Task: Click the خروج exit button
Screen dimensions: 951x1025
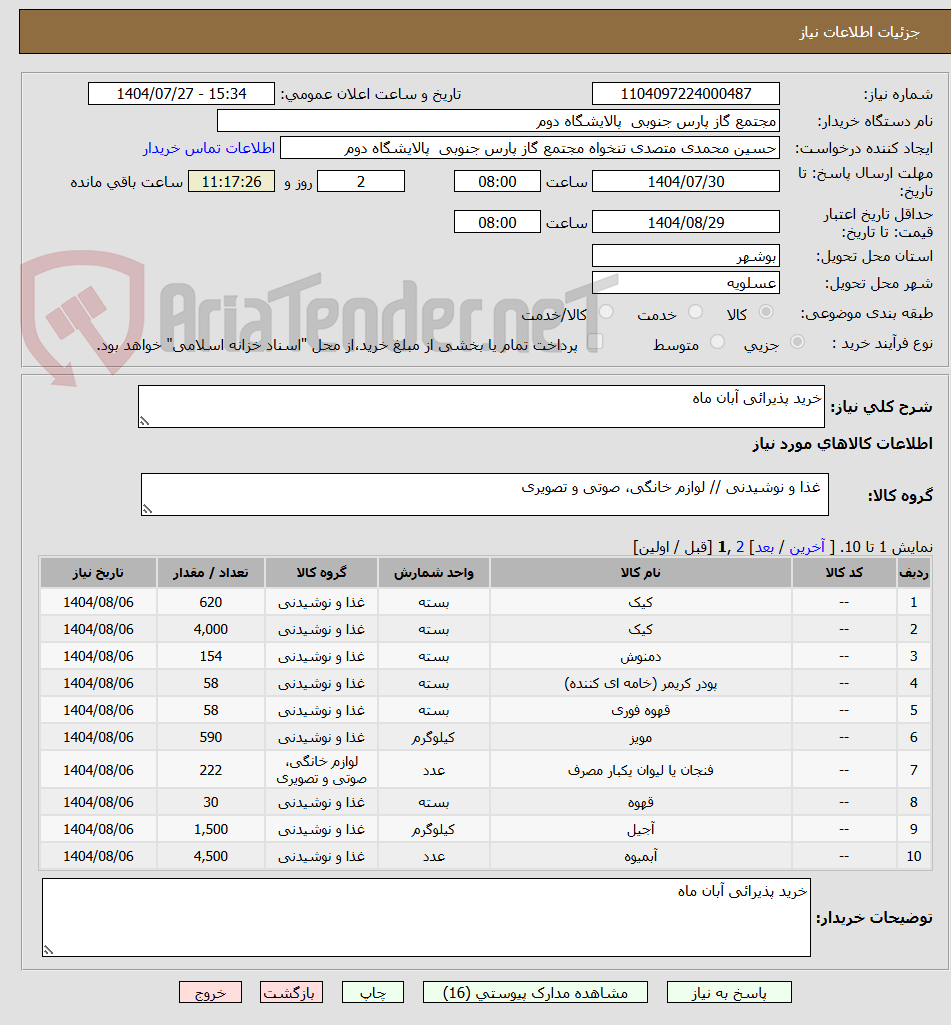Action: click(210, 992)
